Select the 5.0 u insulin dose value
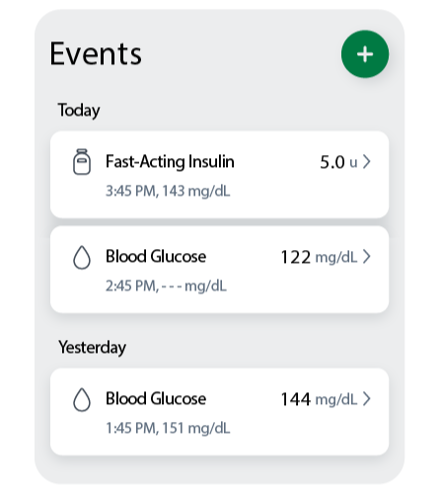 click(339, 162)
